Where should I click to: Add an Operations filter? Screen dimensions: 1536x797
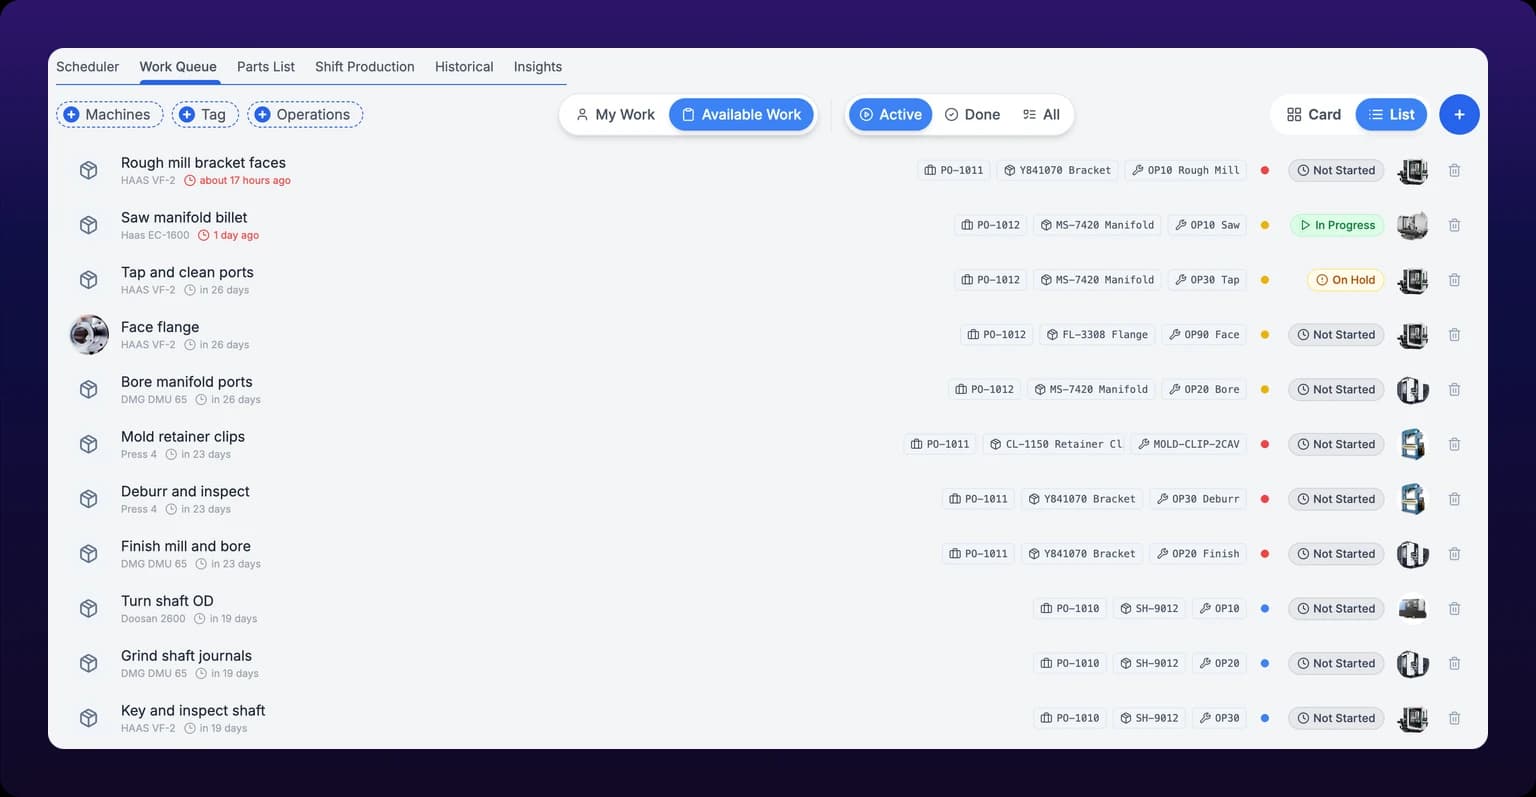point(305,115)
